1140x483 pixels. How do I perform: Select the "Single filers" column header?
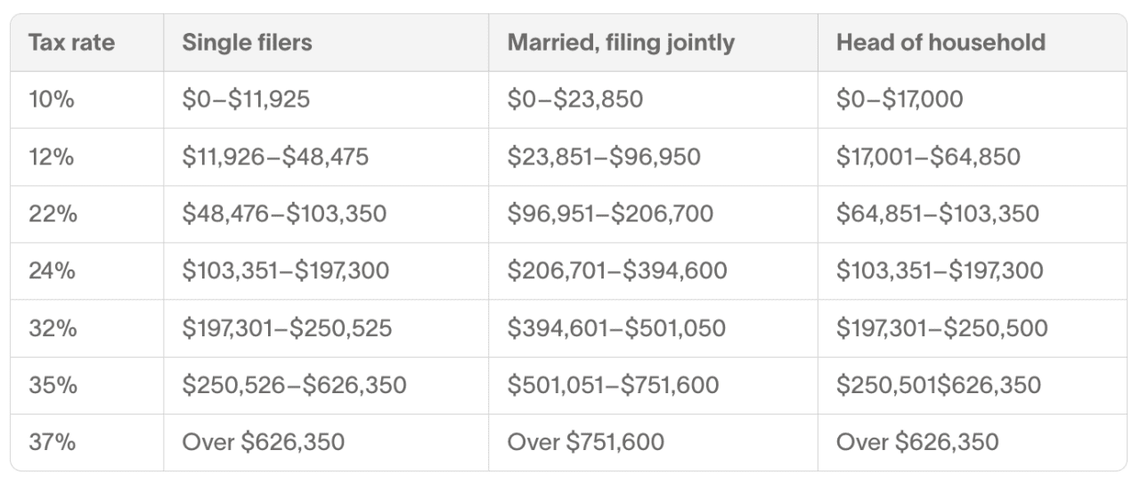tap(247, 43)
